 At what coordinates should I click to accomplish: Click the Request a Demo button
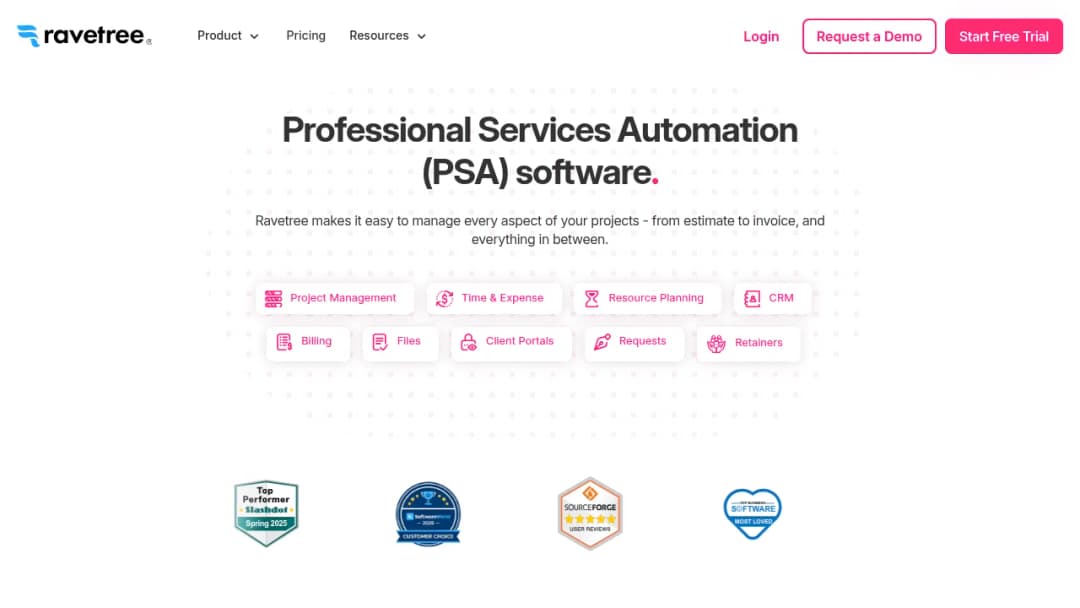tap(869, 36)
